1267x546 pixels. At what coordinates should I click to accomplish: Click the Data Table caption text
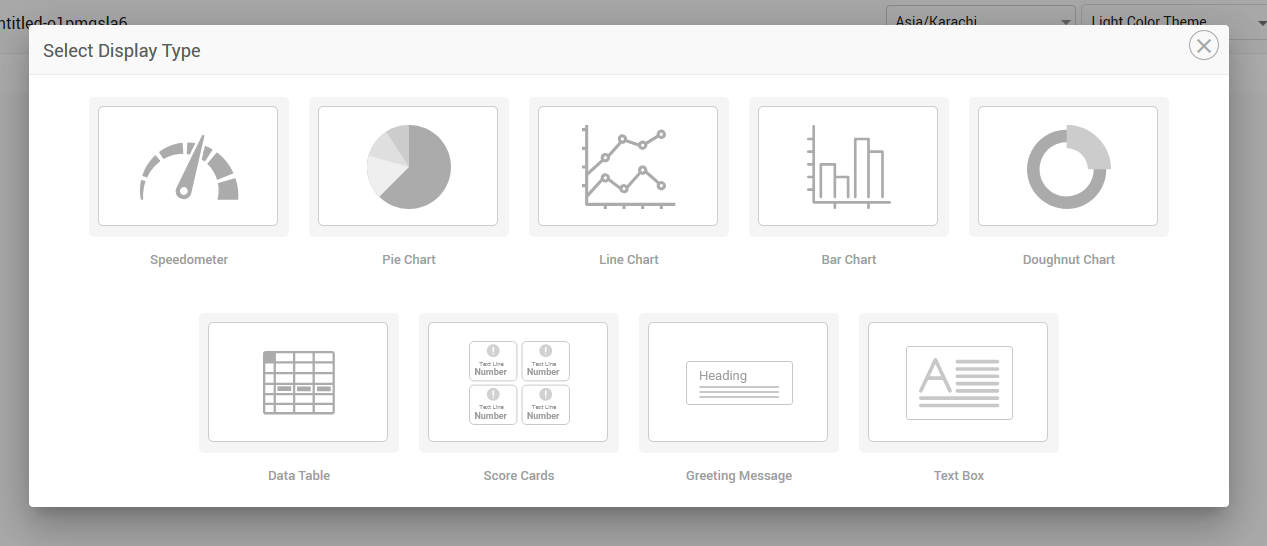(299, 476)
